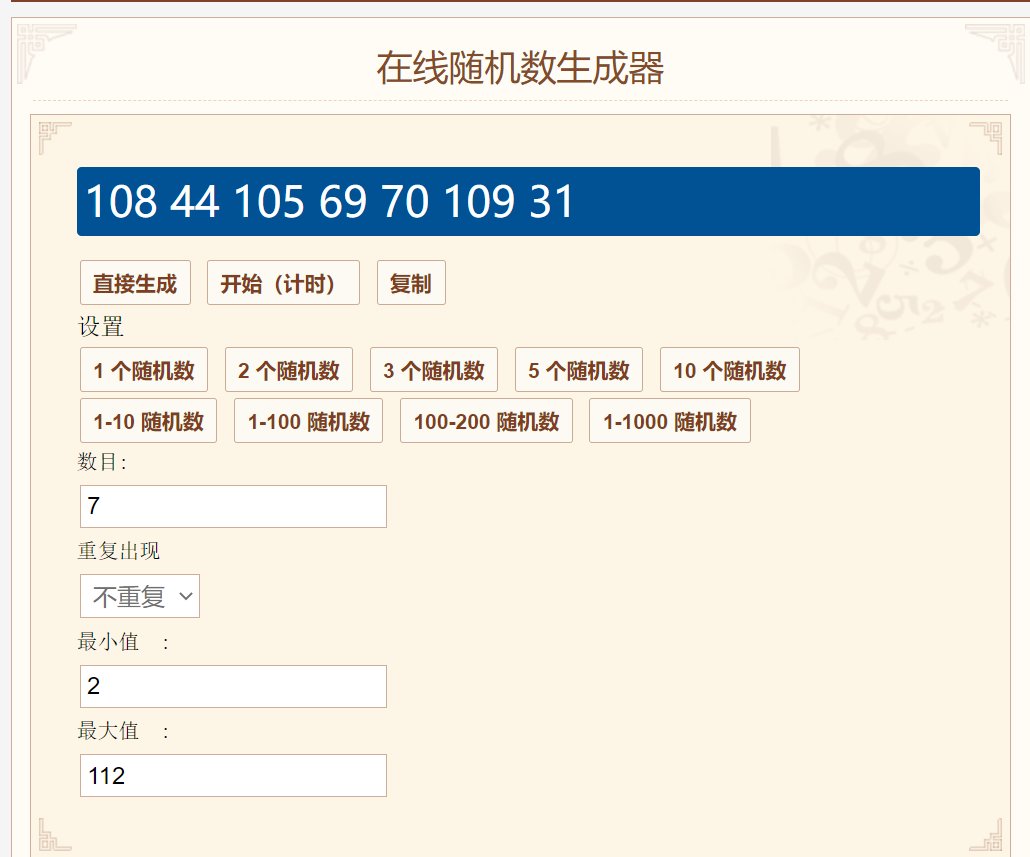Click the 重复出现 label

119,550
